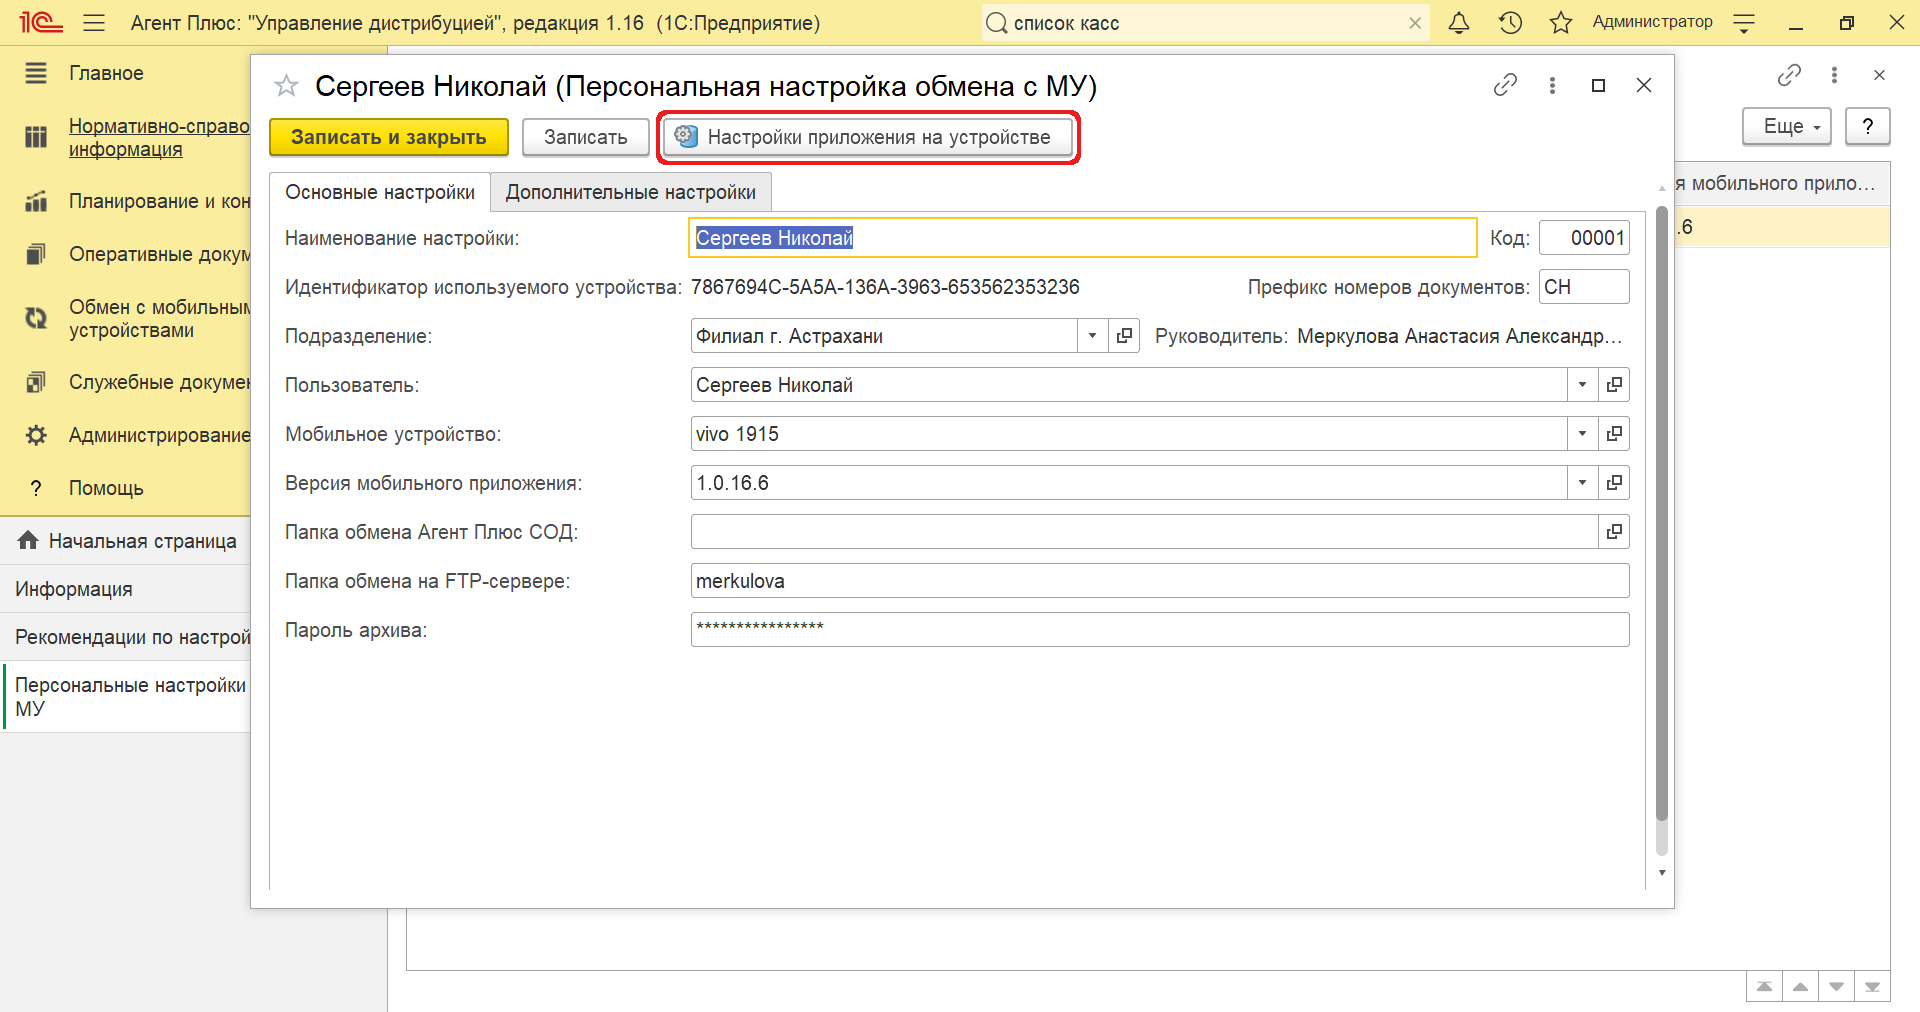Edit Пароль архива field
This screenshot has height=1012, width=1920.
point(1160,630)
